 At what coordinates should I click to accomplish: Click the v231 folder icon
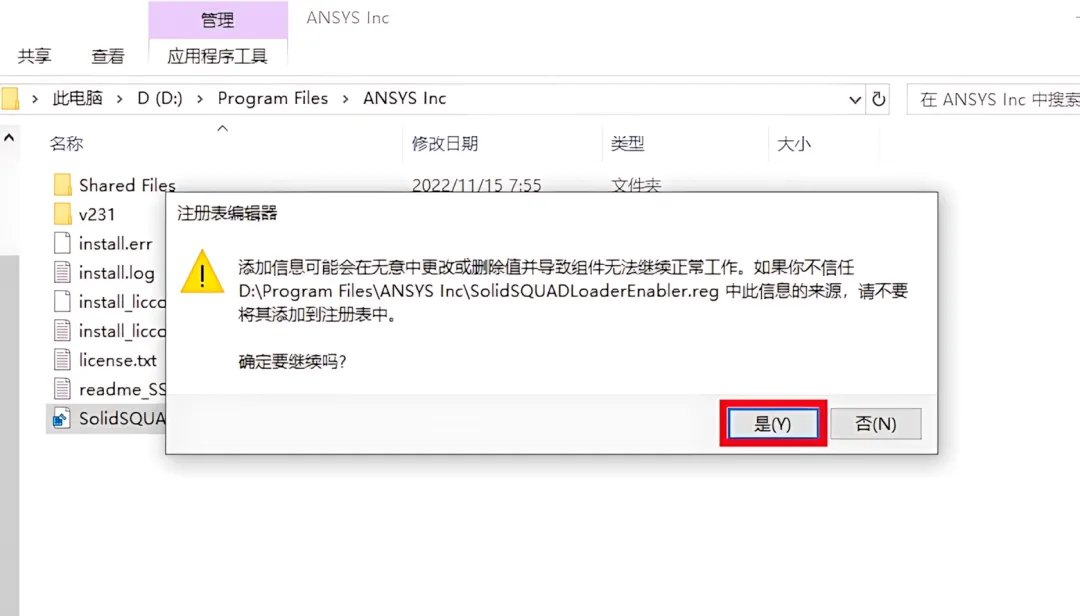pyautogui.click(x=62, y=214)
